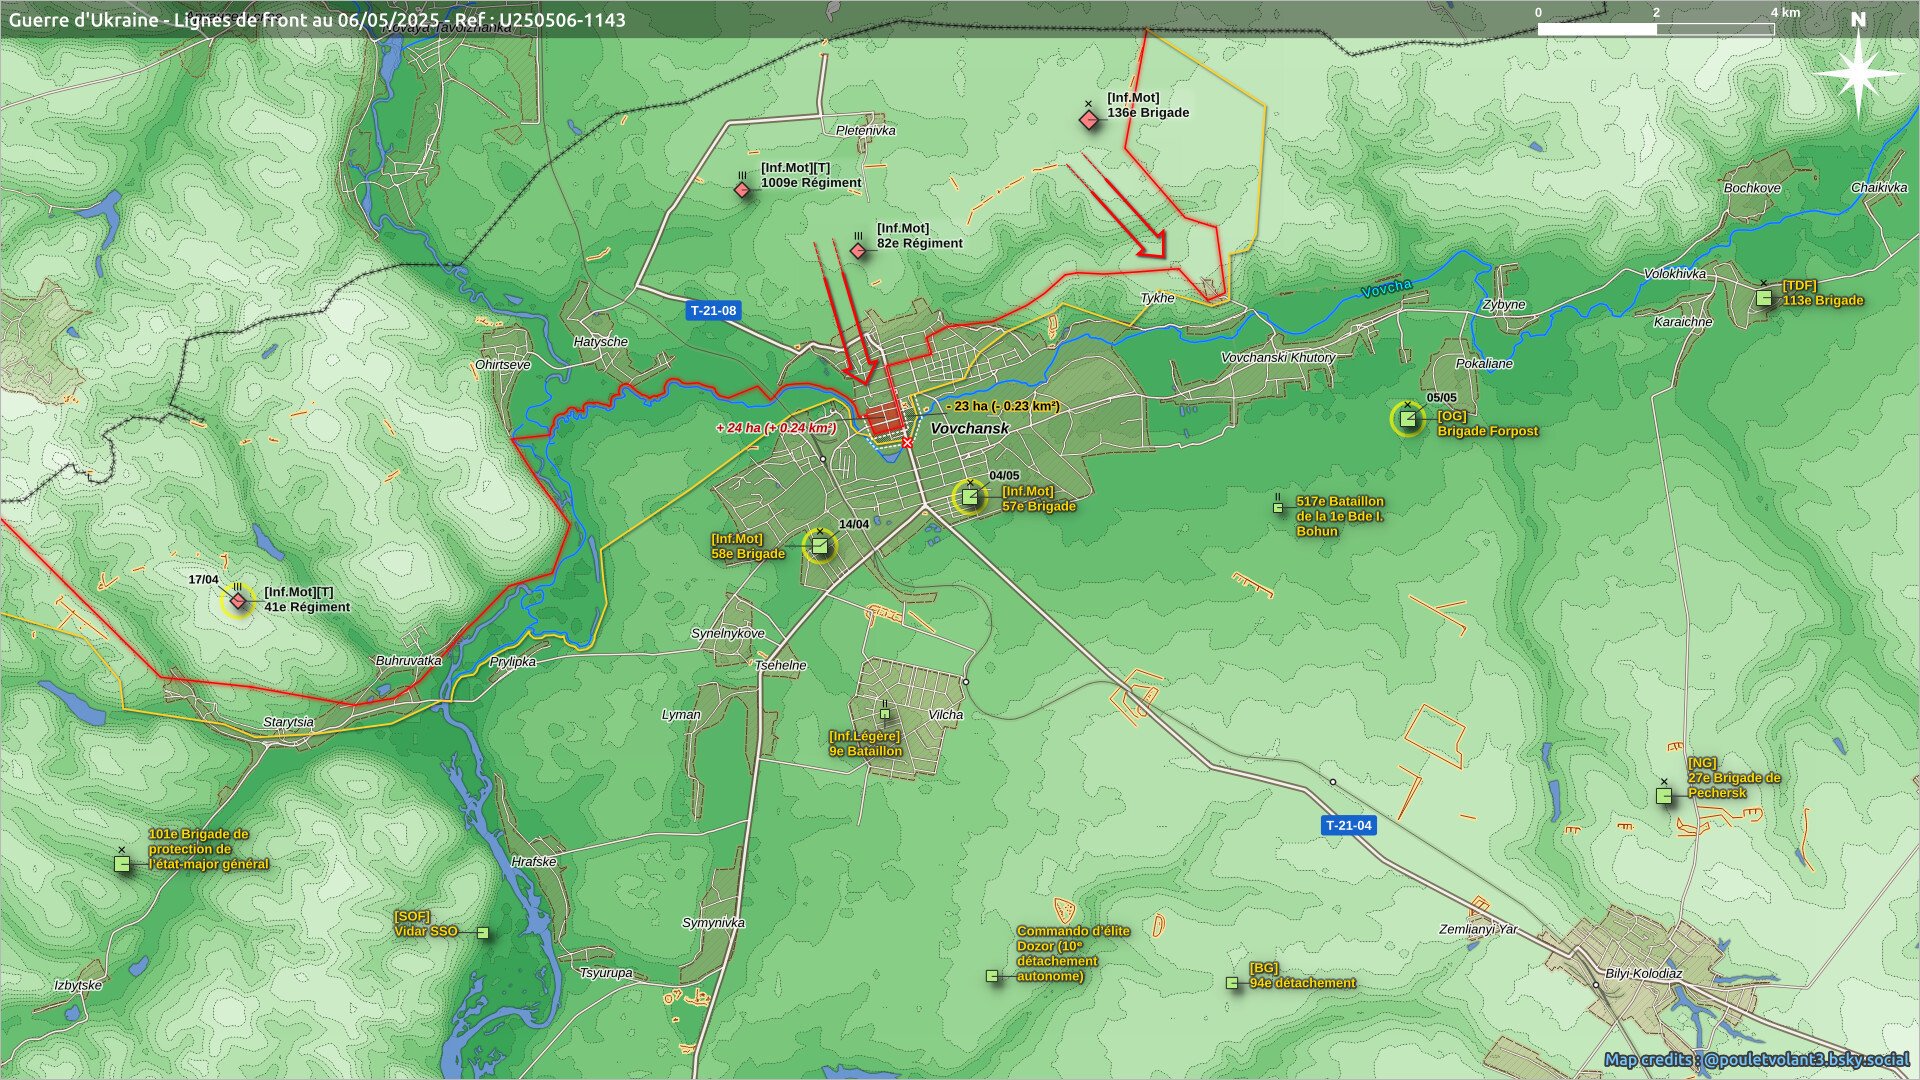The image size is (1920, 1080).
Task: Click the '+ 24 ha (+ 0.24 km²)' label
Action: [x=776, y=428]
